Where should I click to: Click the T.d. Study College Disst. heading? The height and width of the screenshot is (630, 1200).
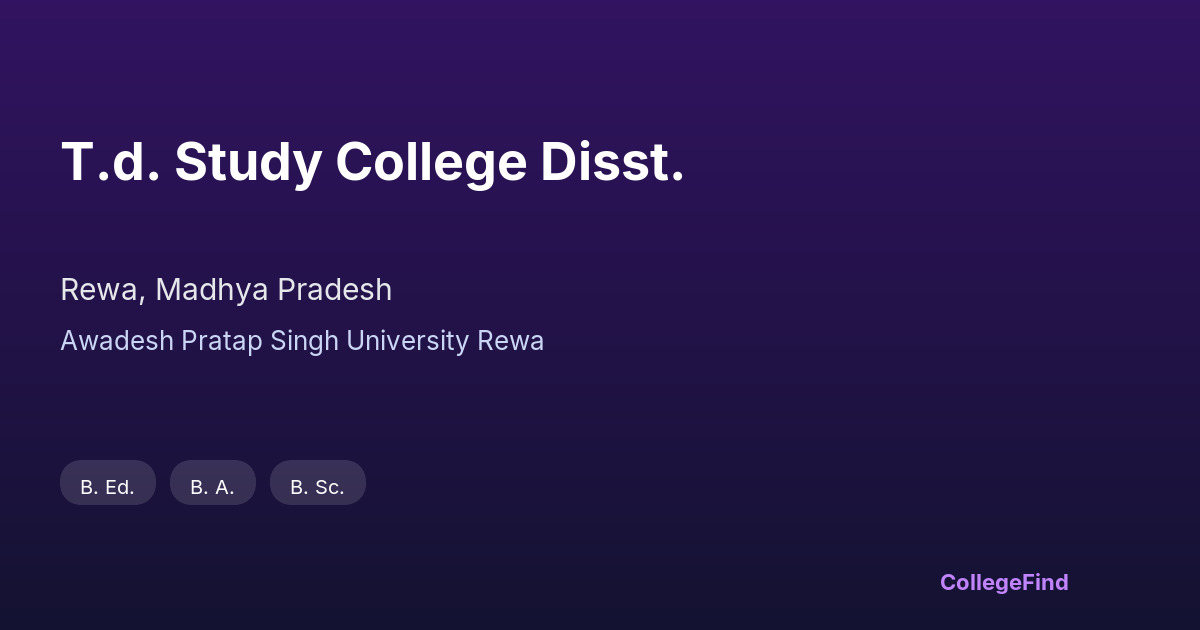(x=372, y=162)
